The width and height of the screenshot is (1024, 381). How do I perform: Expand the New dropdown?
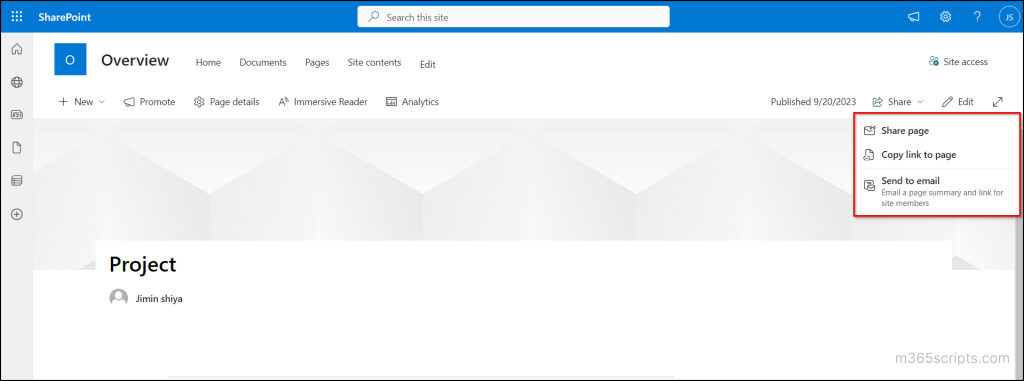82,102
